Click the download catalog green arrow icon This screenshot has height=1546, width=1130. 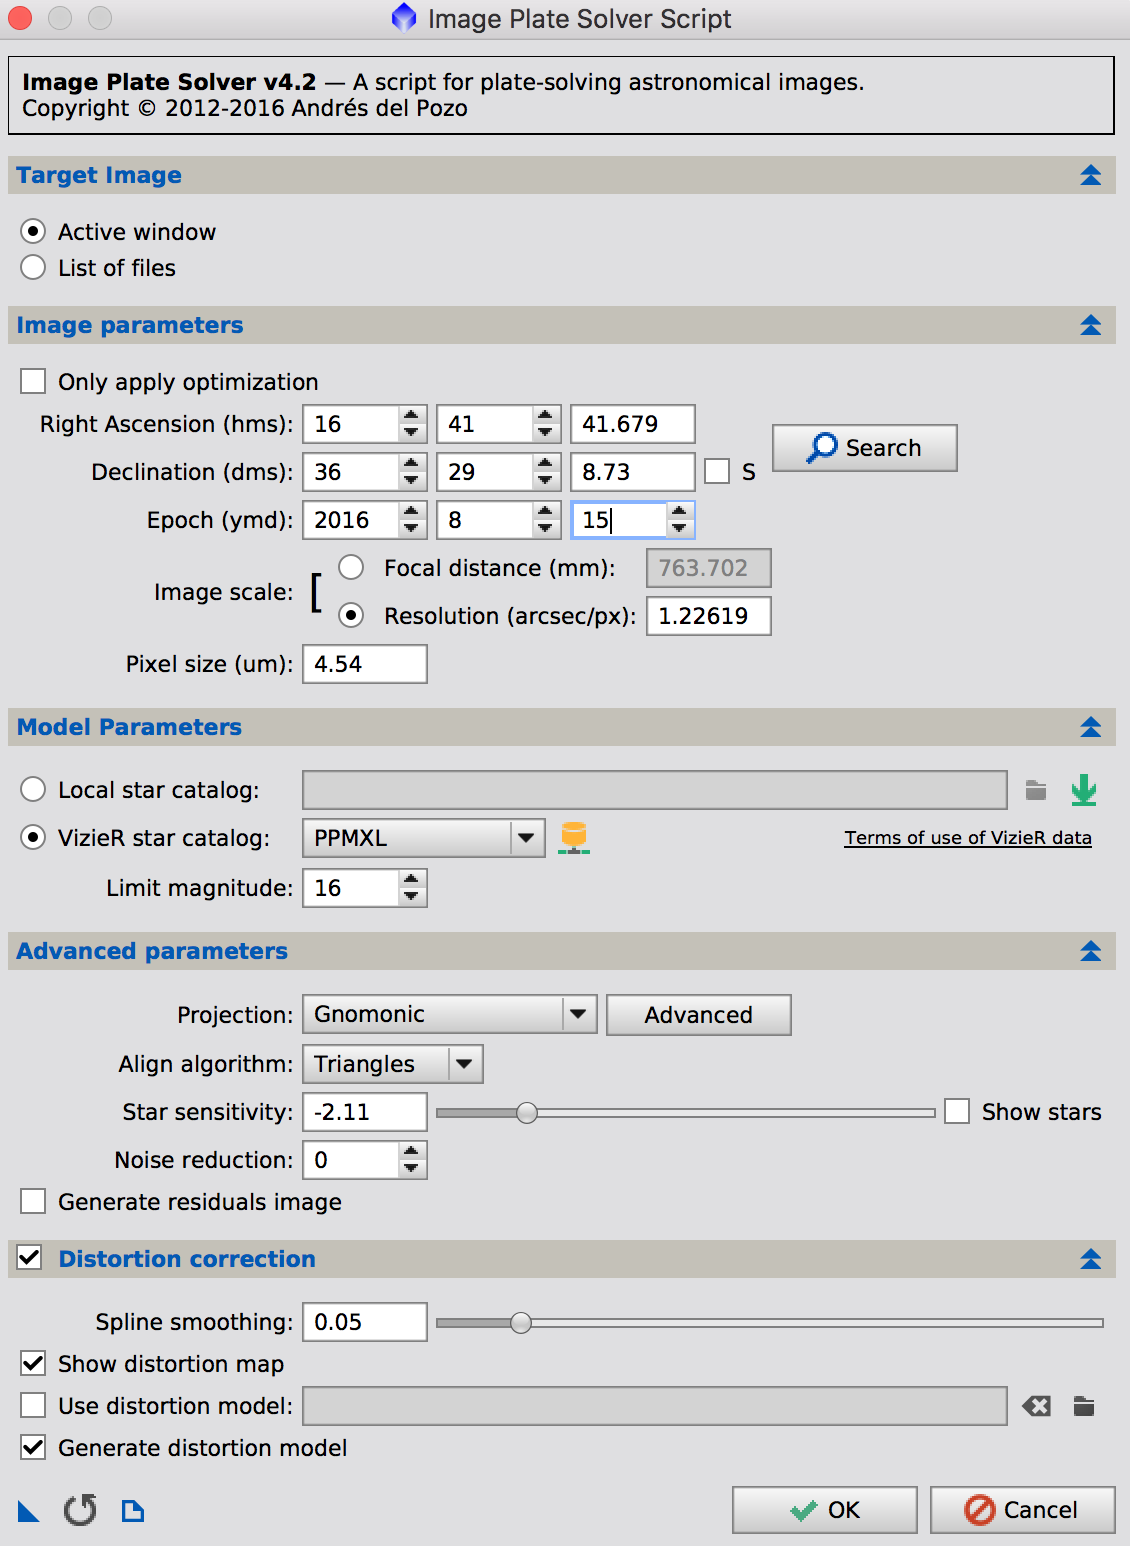pos(1084,790)
